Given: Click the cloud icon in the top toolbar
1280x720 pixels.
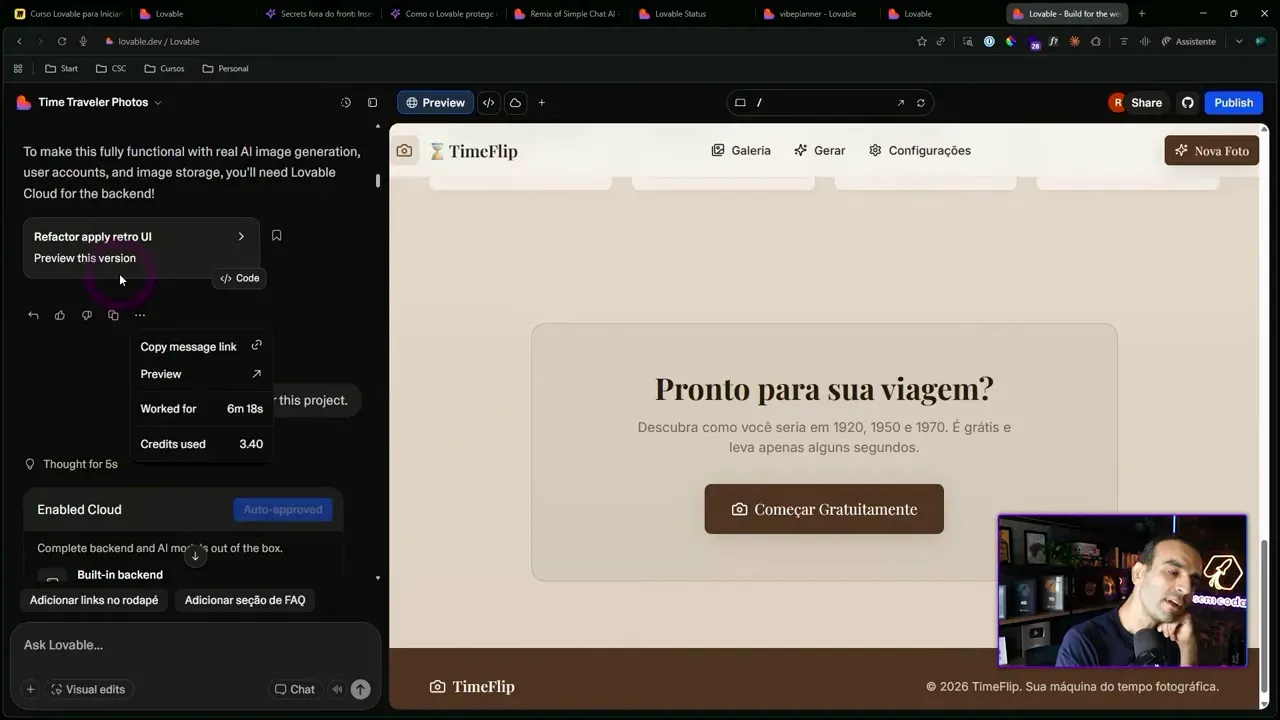Looking at the screenshot, I should [x=515, y=102].
